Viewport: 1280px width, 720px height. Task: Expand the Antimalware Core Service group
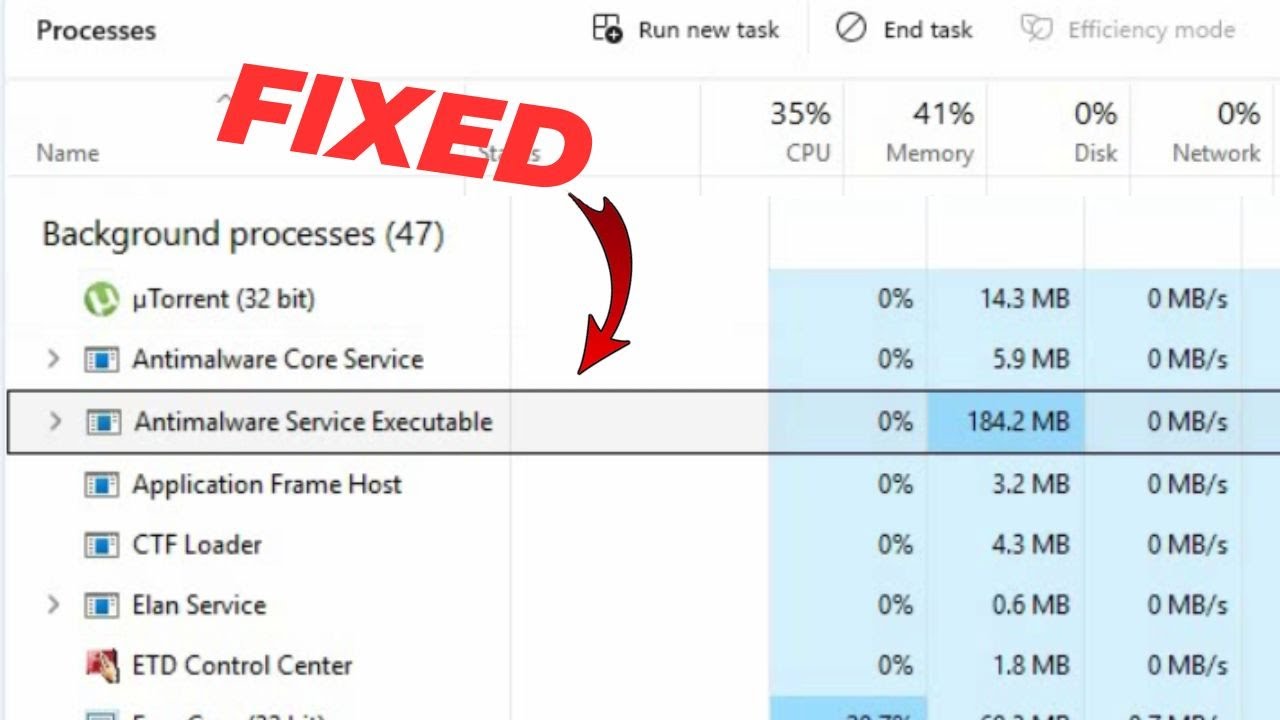[x=54, y=359]
